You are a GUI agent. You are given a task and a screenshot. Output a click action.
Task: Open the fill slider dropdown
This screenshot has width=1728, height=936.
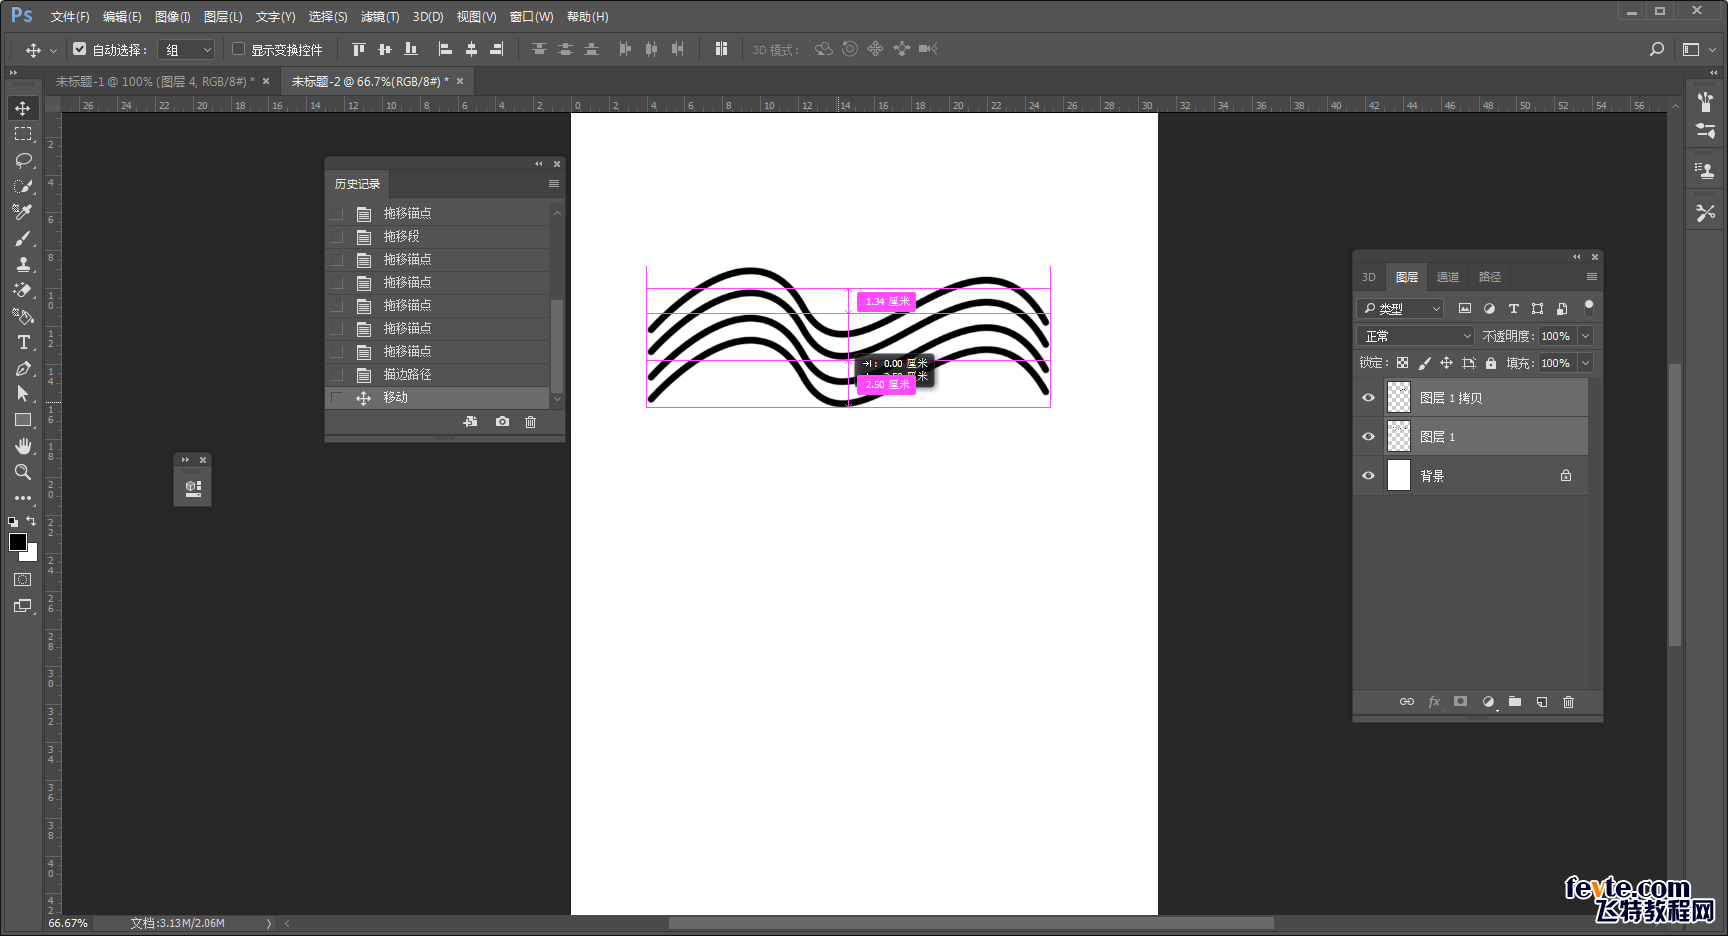pyautogui.click(x=1585, y=363)
